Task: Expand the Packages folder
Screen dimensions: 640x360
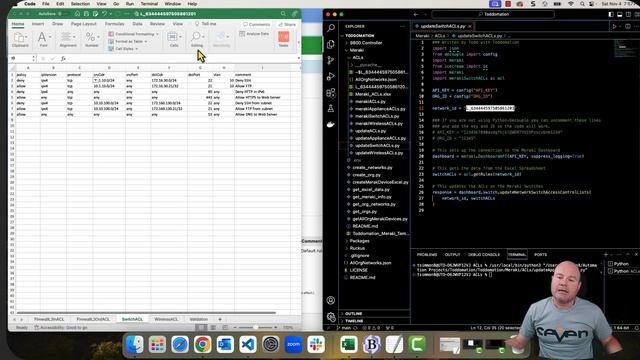Action: click(x=359, y=241)
